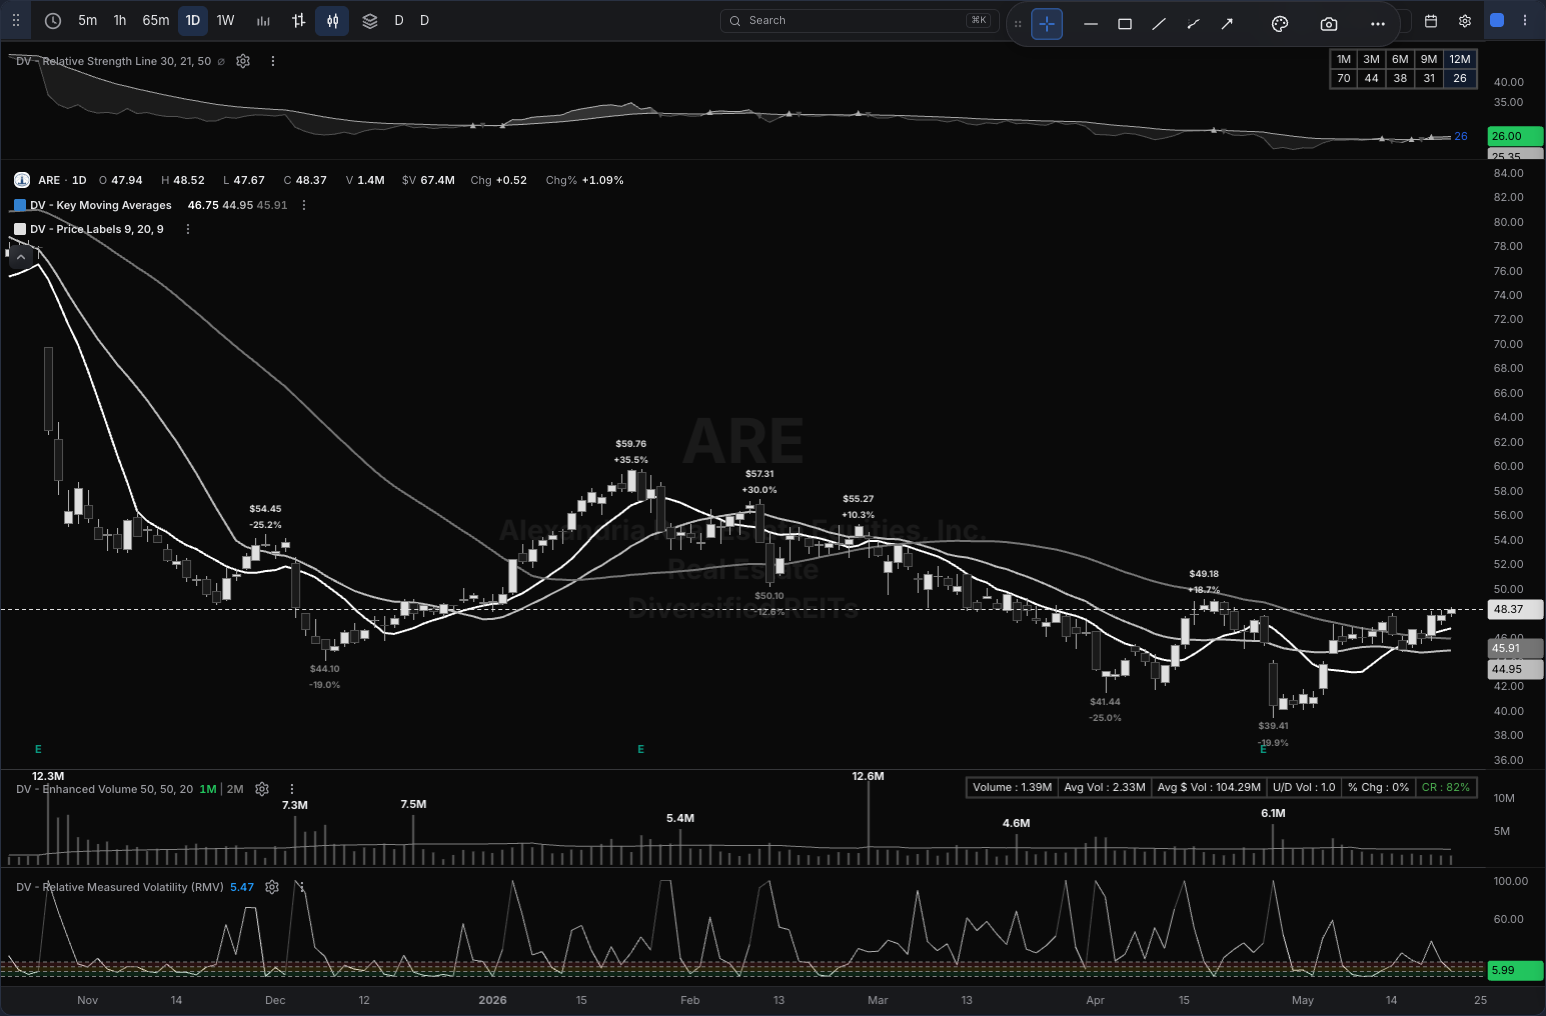
Task: Select the candlestick chart style
Action: point(332,20)
